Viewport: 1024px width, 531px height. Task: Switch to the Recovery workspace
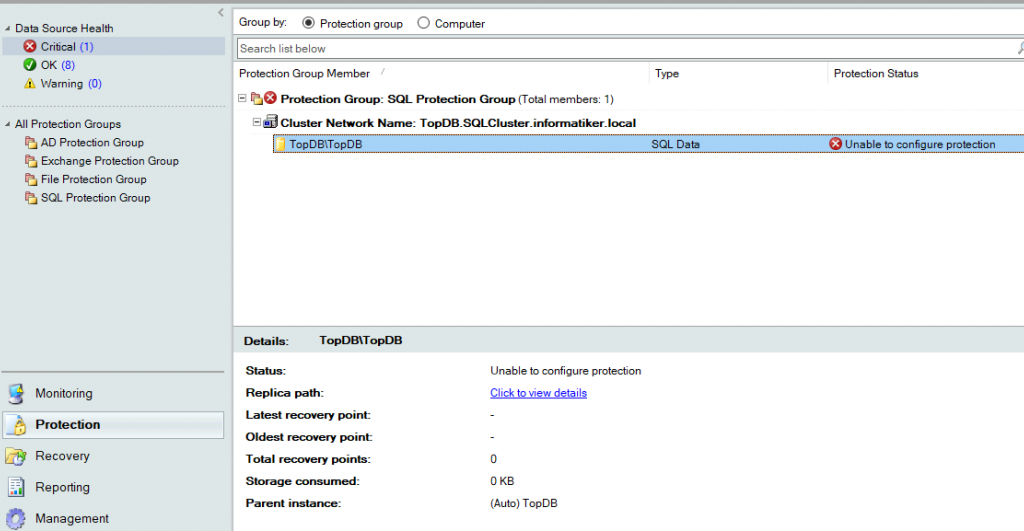[x=114, y=456]
